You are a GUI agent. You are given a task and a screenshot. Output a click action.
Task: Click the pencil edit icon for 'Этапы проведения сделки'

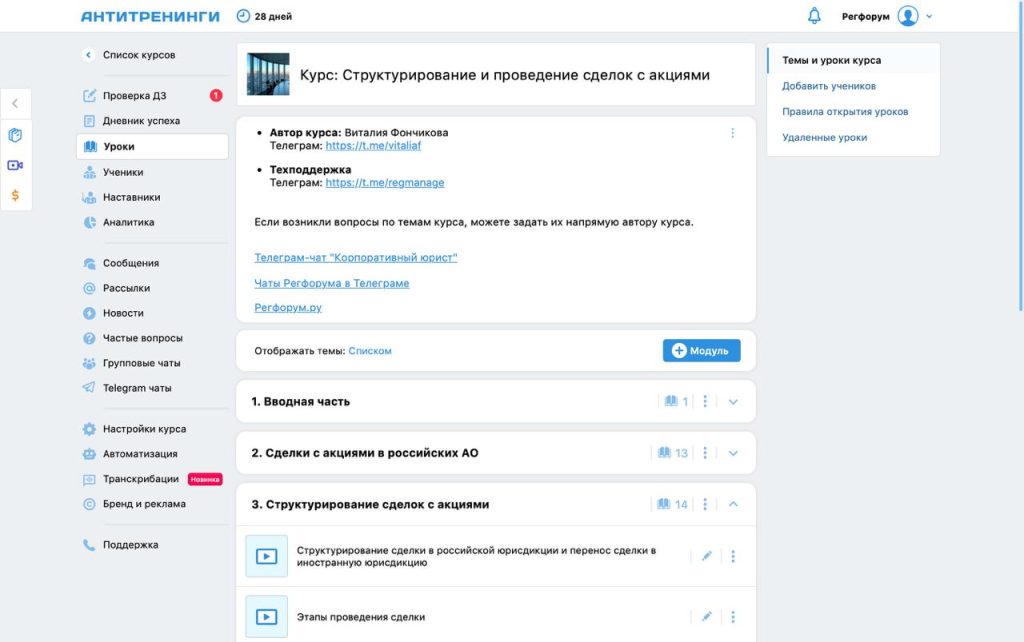(x=706, y=617)
